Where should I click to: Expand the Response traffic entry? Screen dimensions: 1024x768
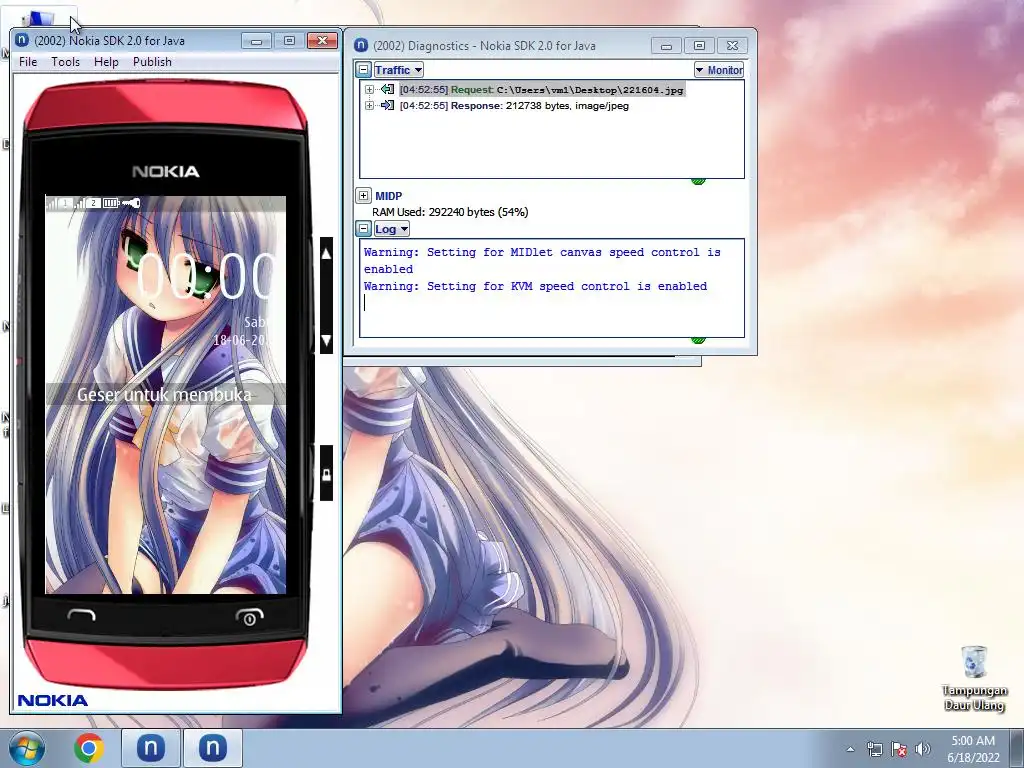pyautogui.click(x=369, y=105)
